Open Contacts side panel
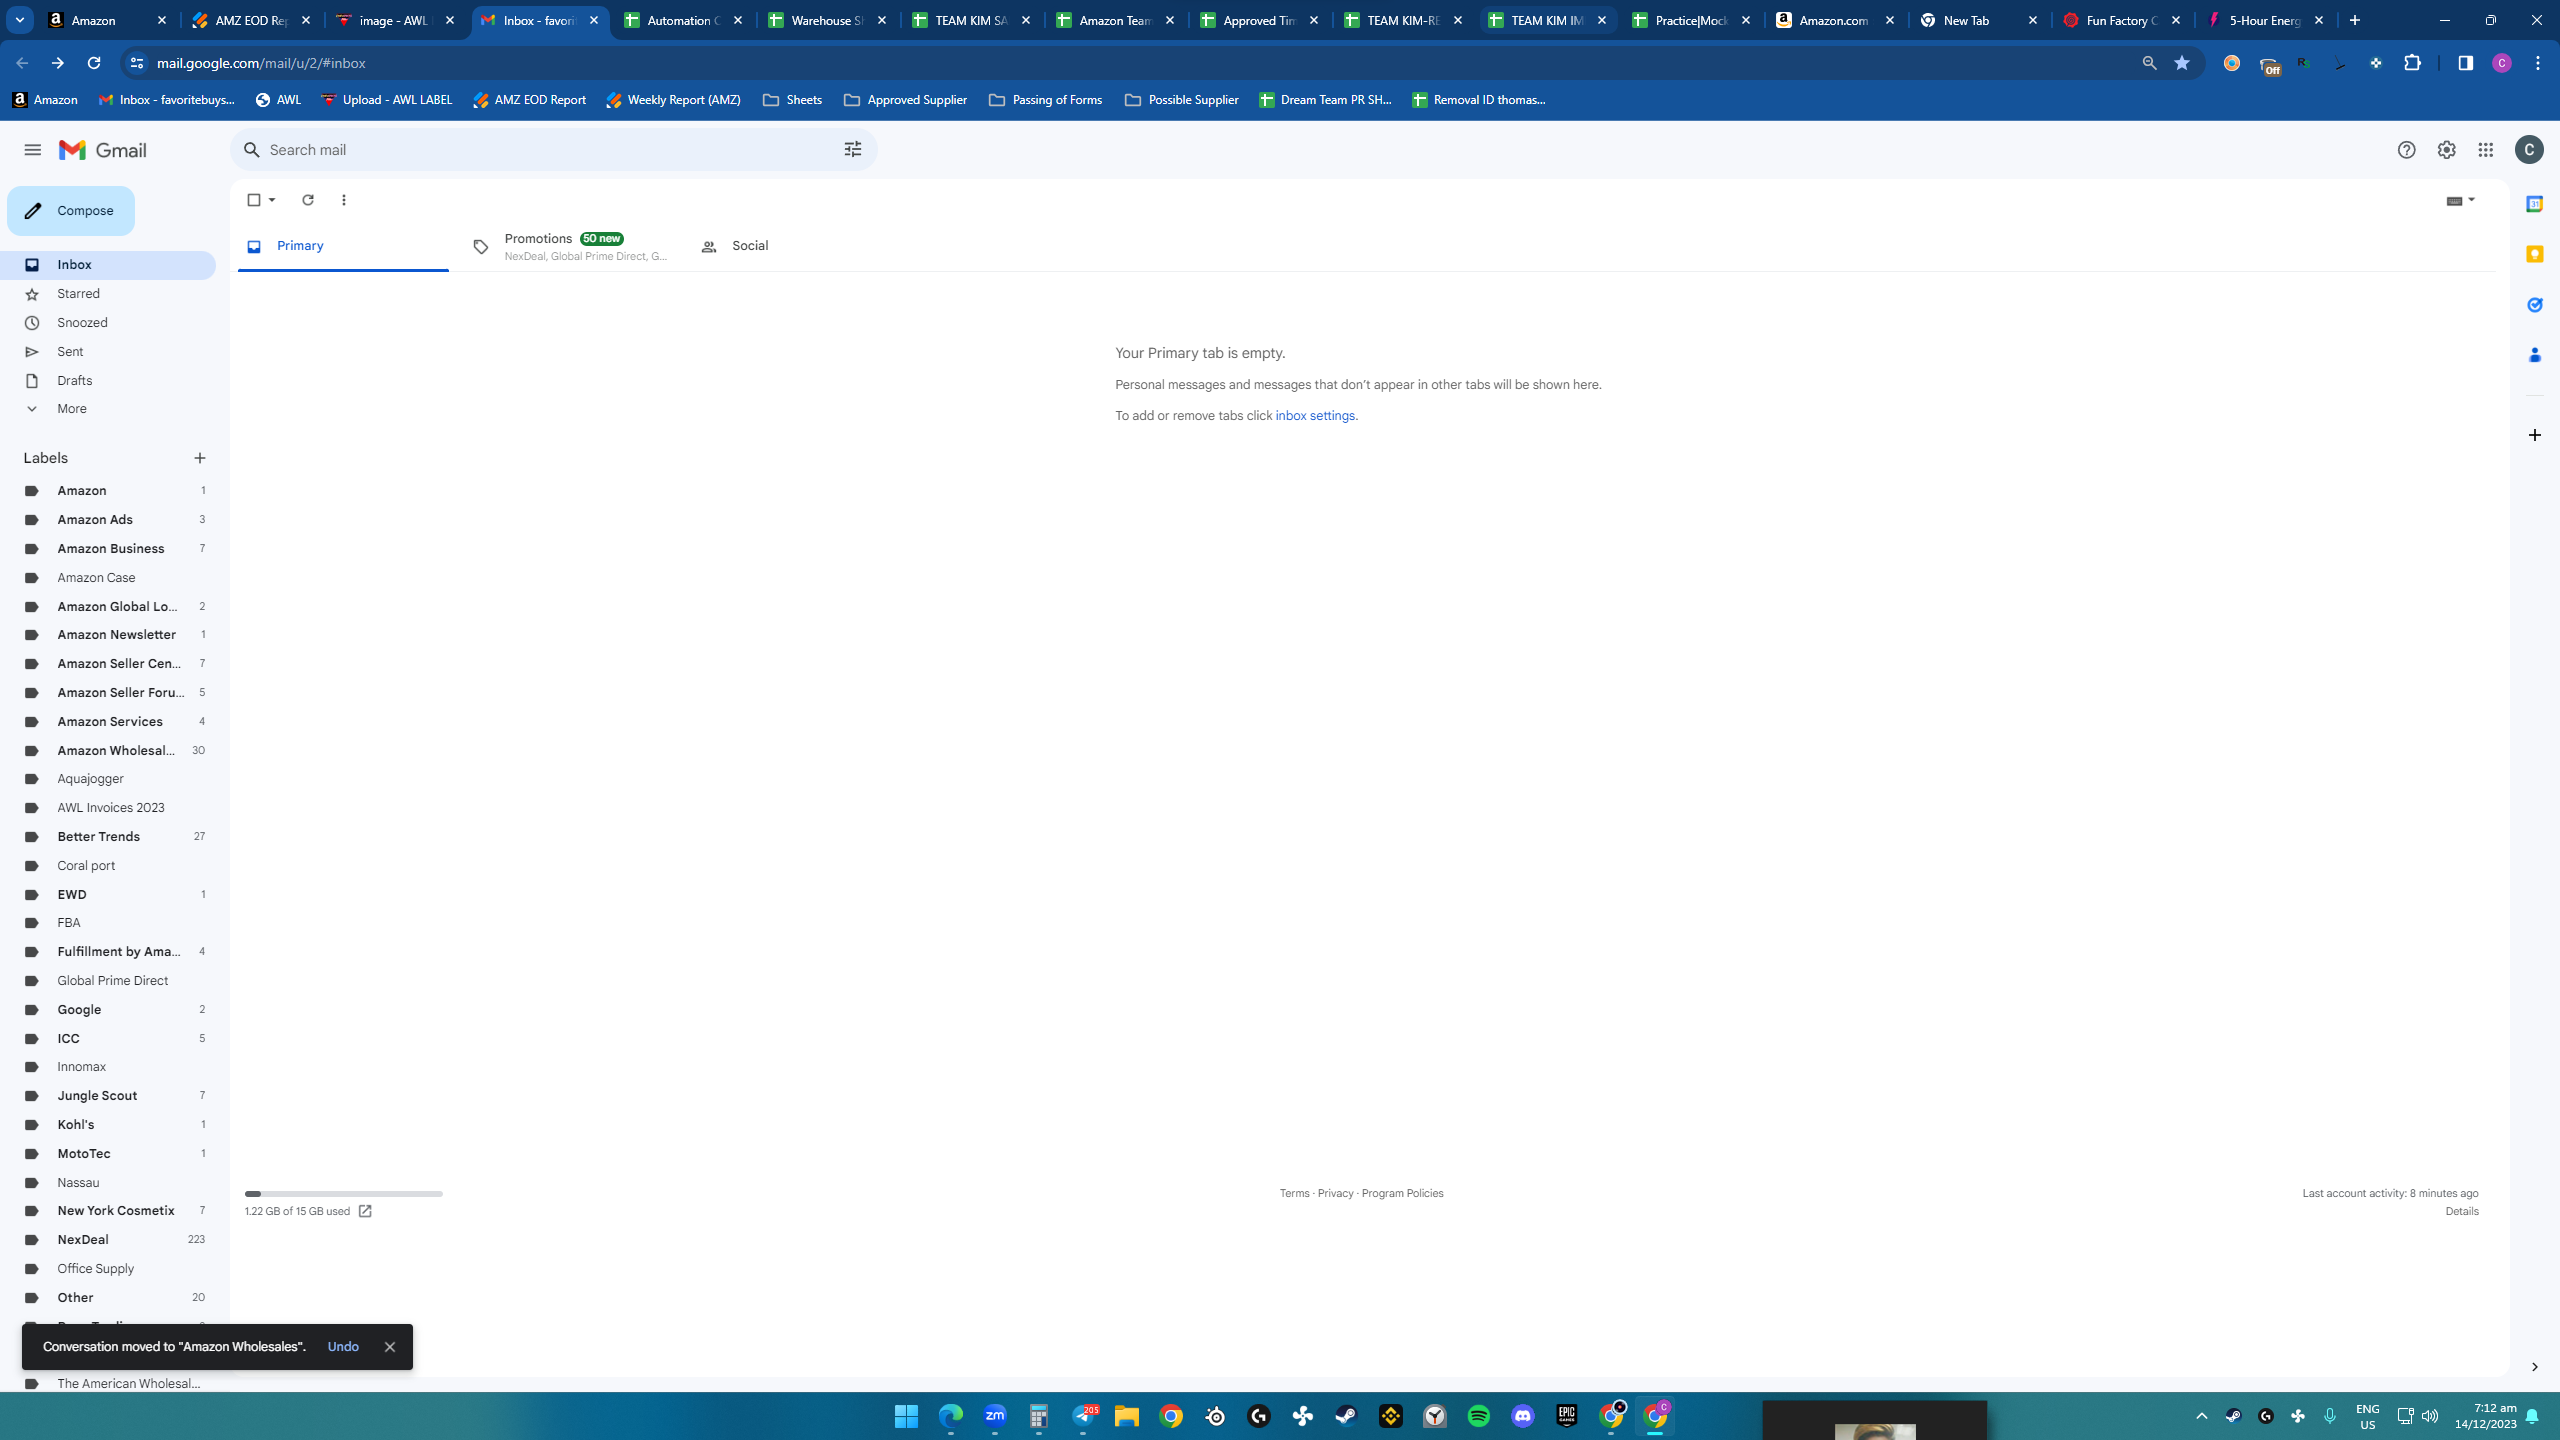The height and width of the screenshot is (1440, 2560). point(2534,355)
